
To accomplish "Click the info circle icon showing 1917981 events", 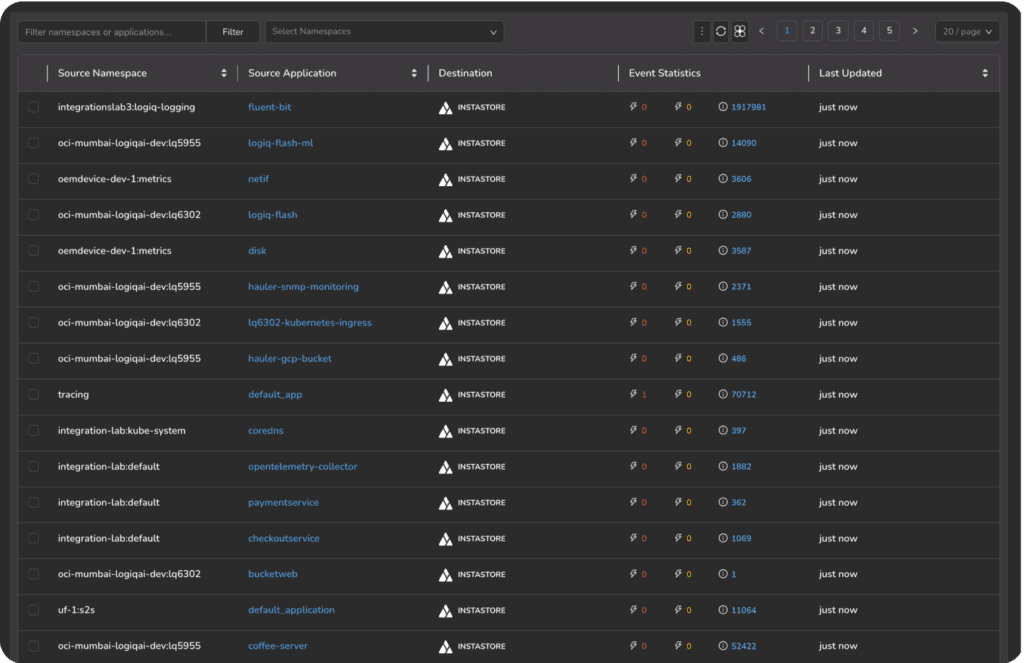I will (721, 107).
